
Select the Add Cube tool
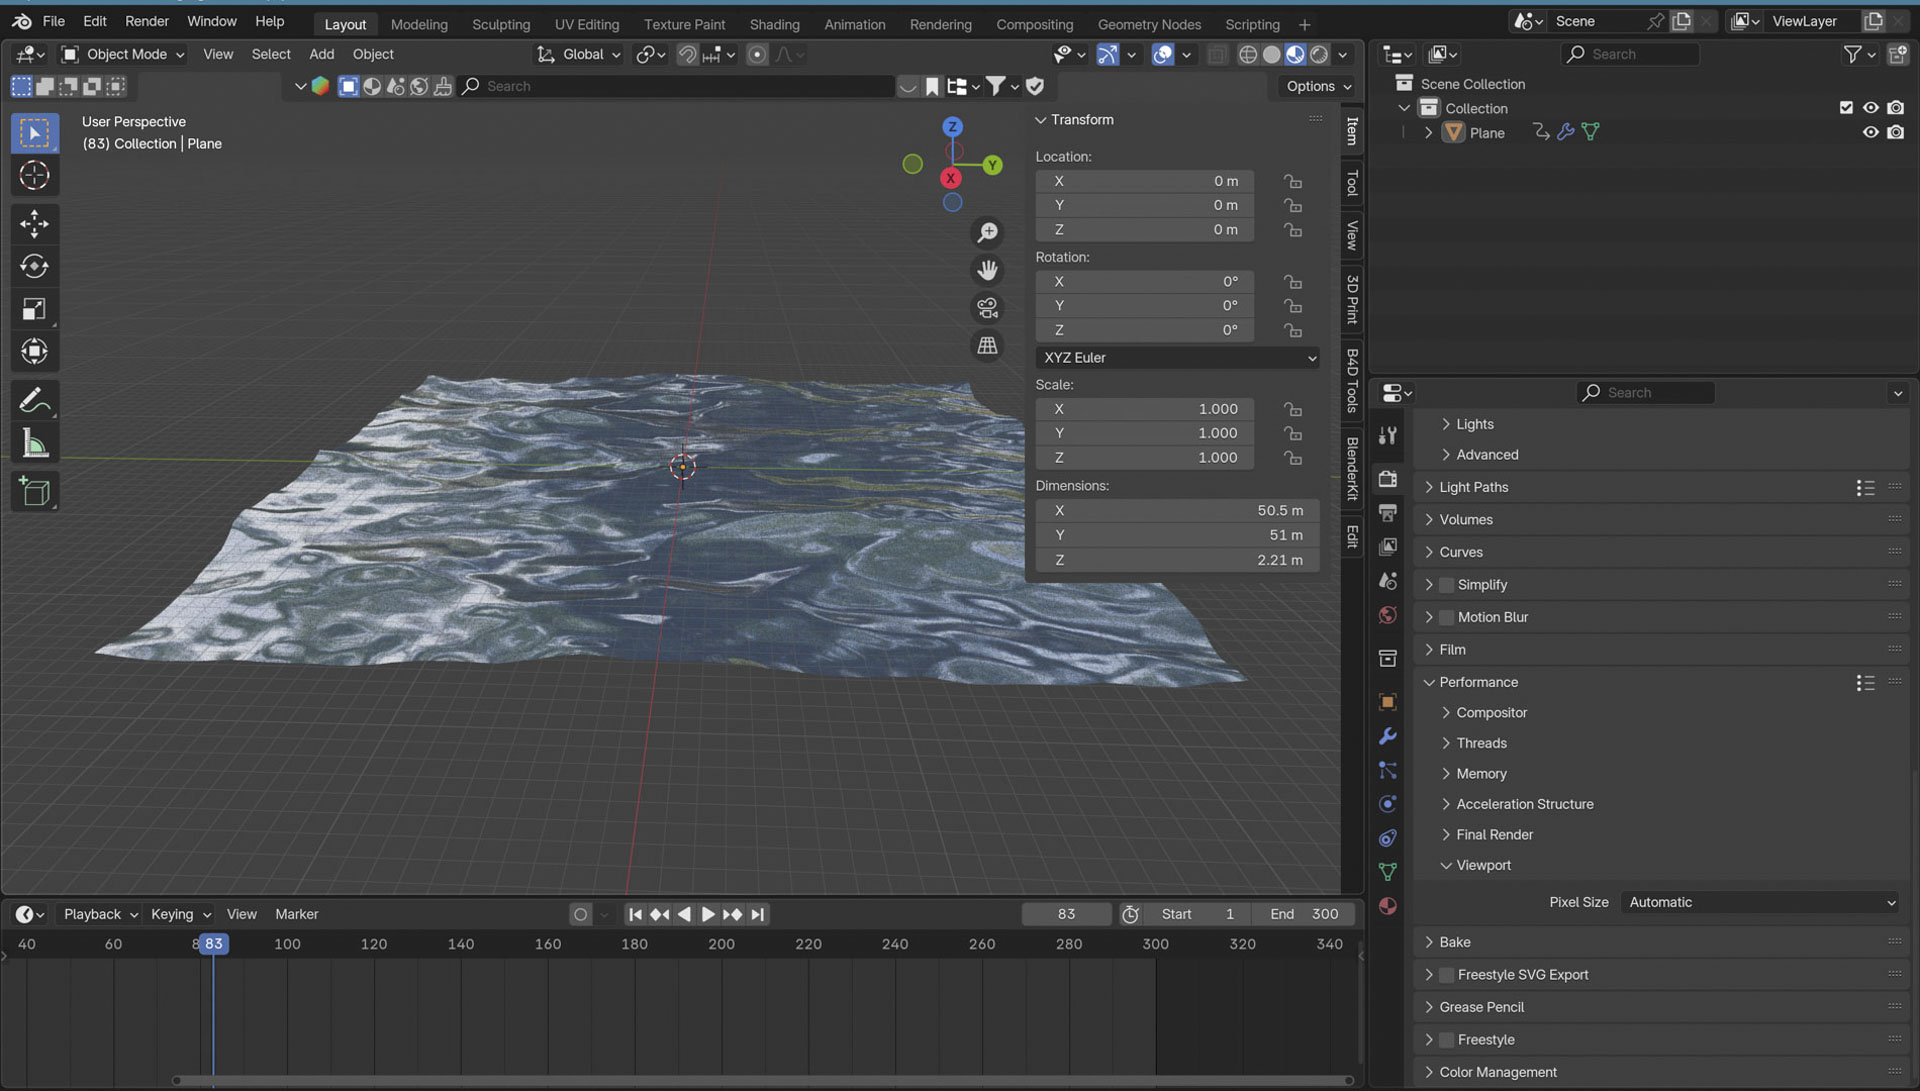click(x=34, y=492)
